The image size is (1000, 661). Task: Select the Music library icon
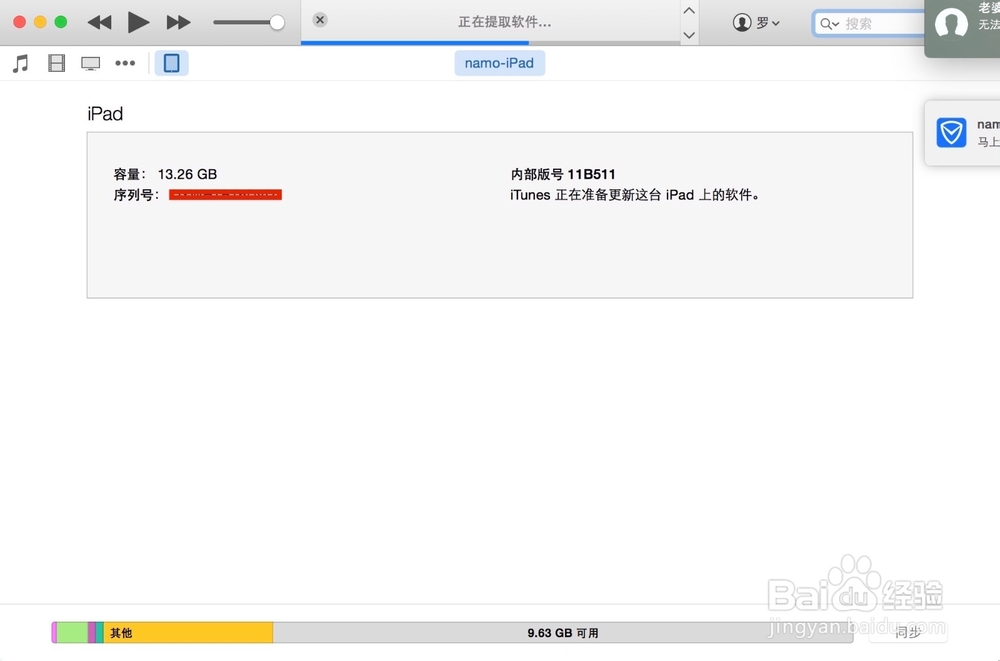(19, 62)
